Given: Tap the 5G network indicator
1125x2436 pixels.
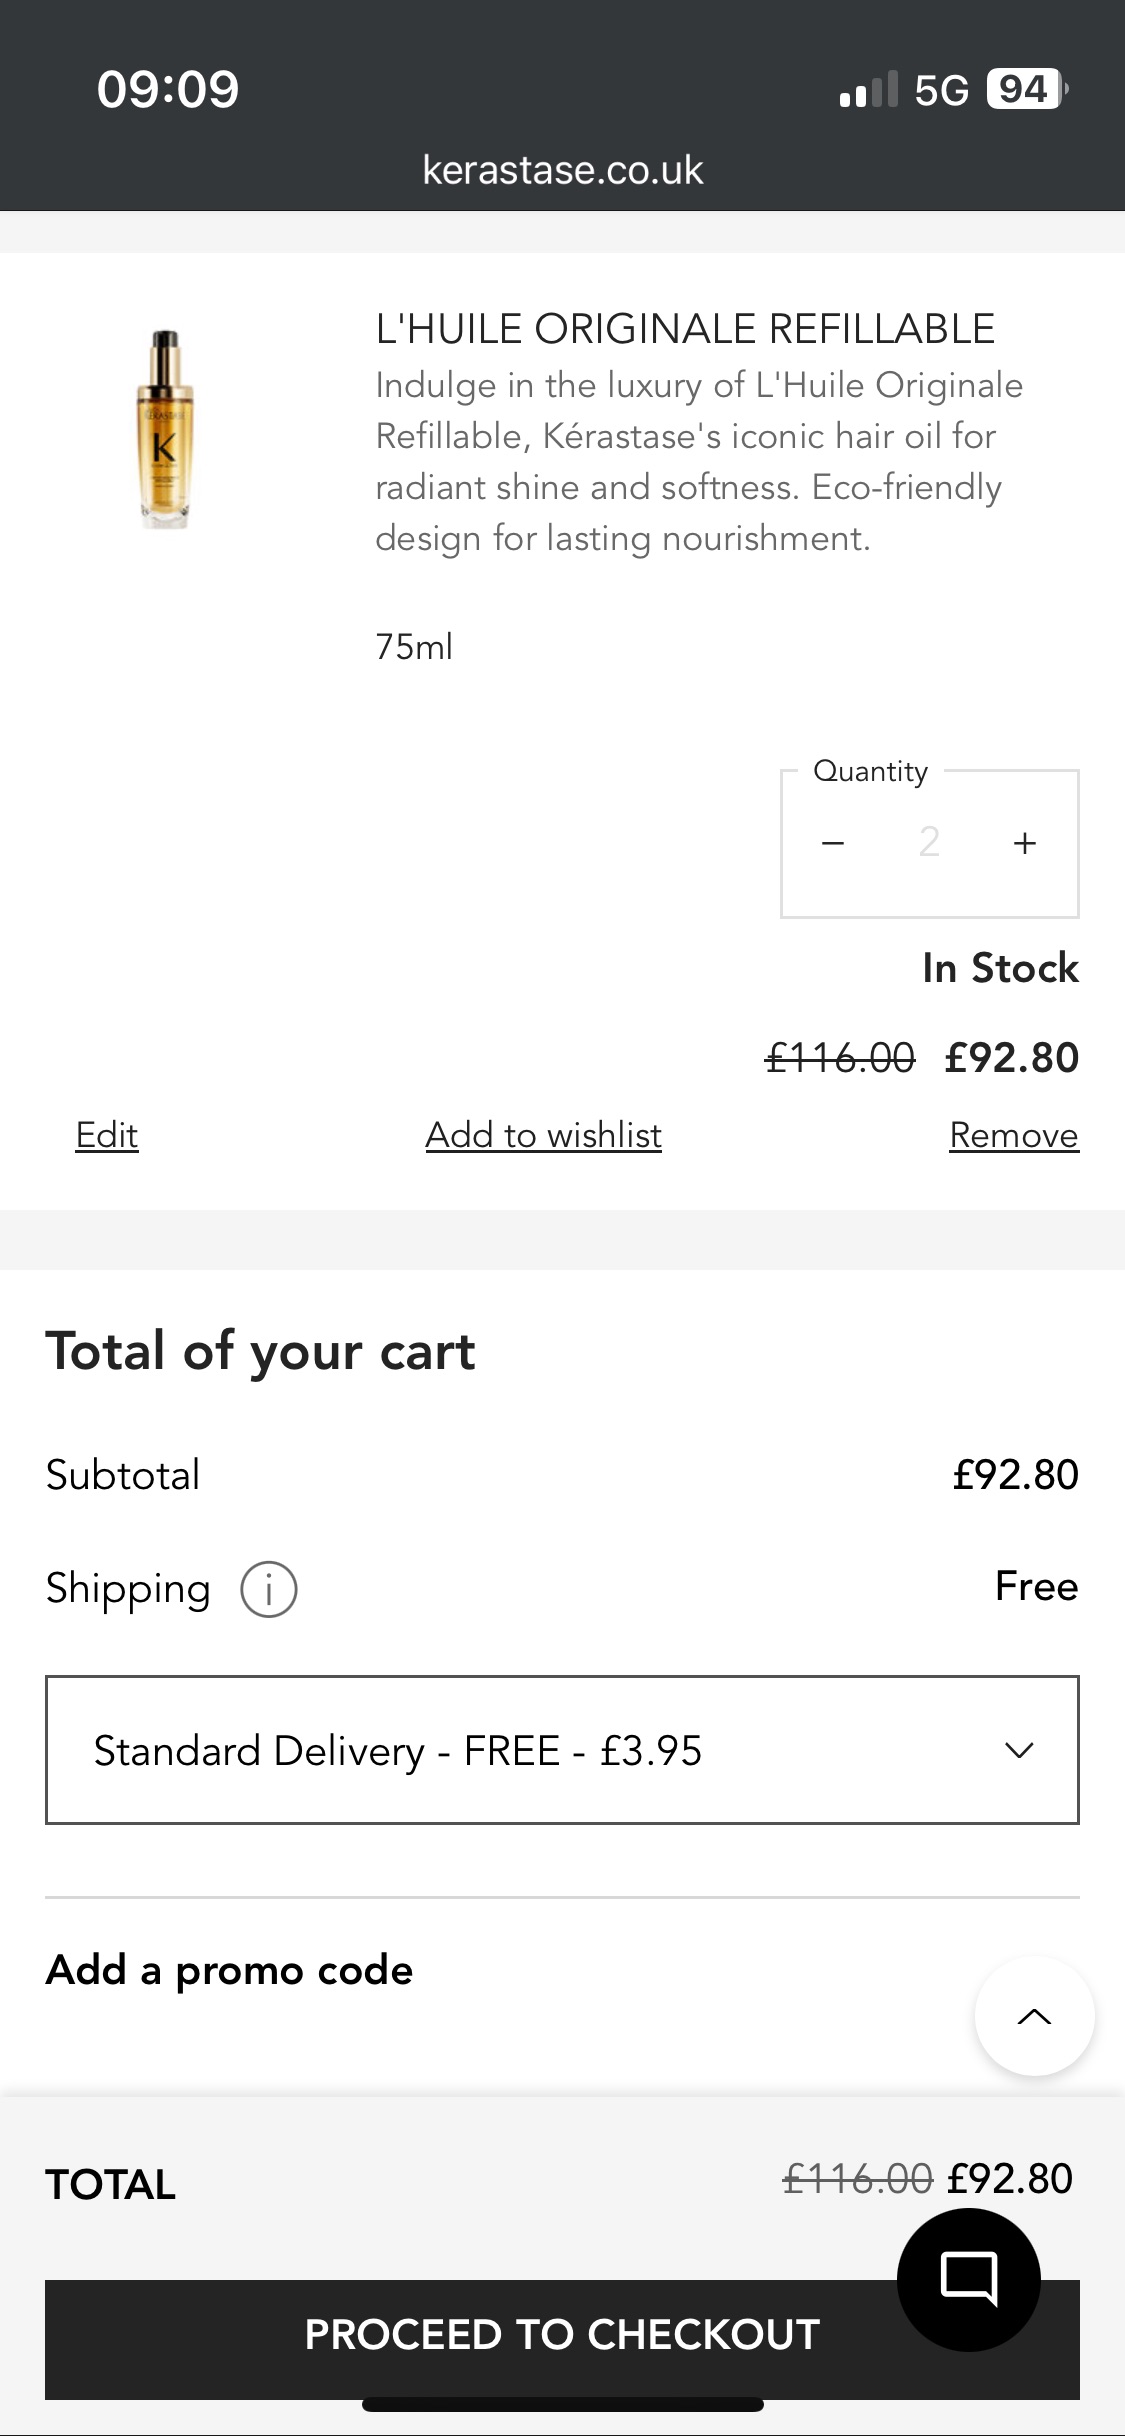Looking at the screenshot, I should 941,90.
